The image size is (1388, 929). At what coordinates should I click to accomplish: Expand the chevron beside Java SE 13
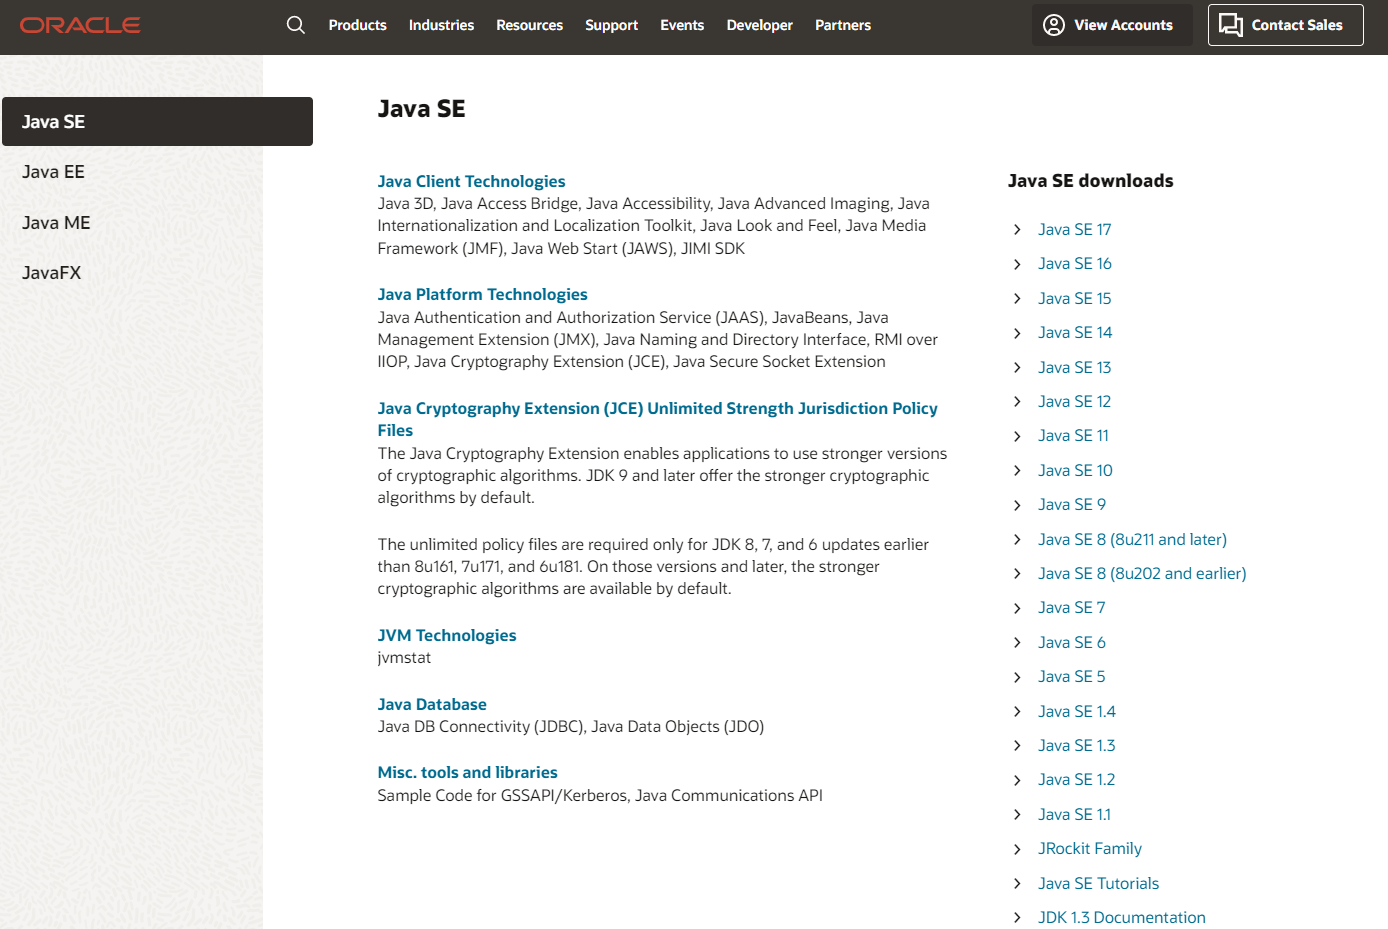[1017, 368]
